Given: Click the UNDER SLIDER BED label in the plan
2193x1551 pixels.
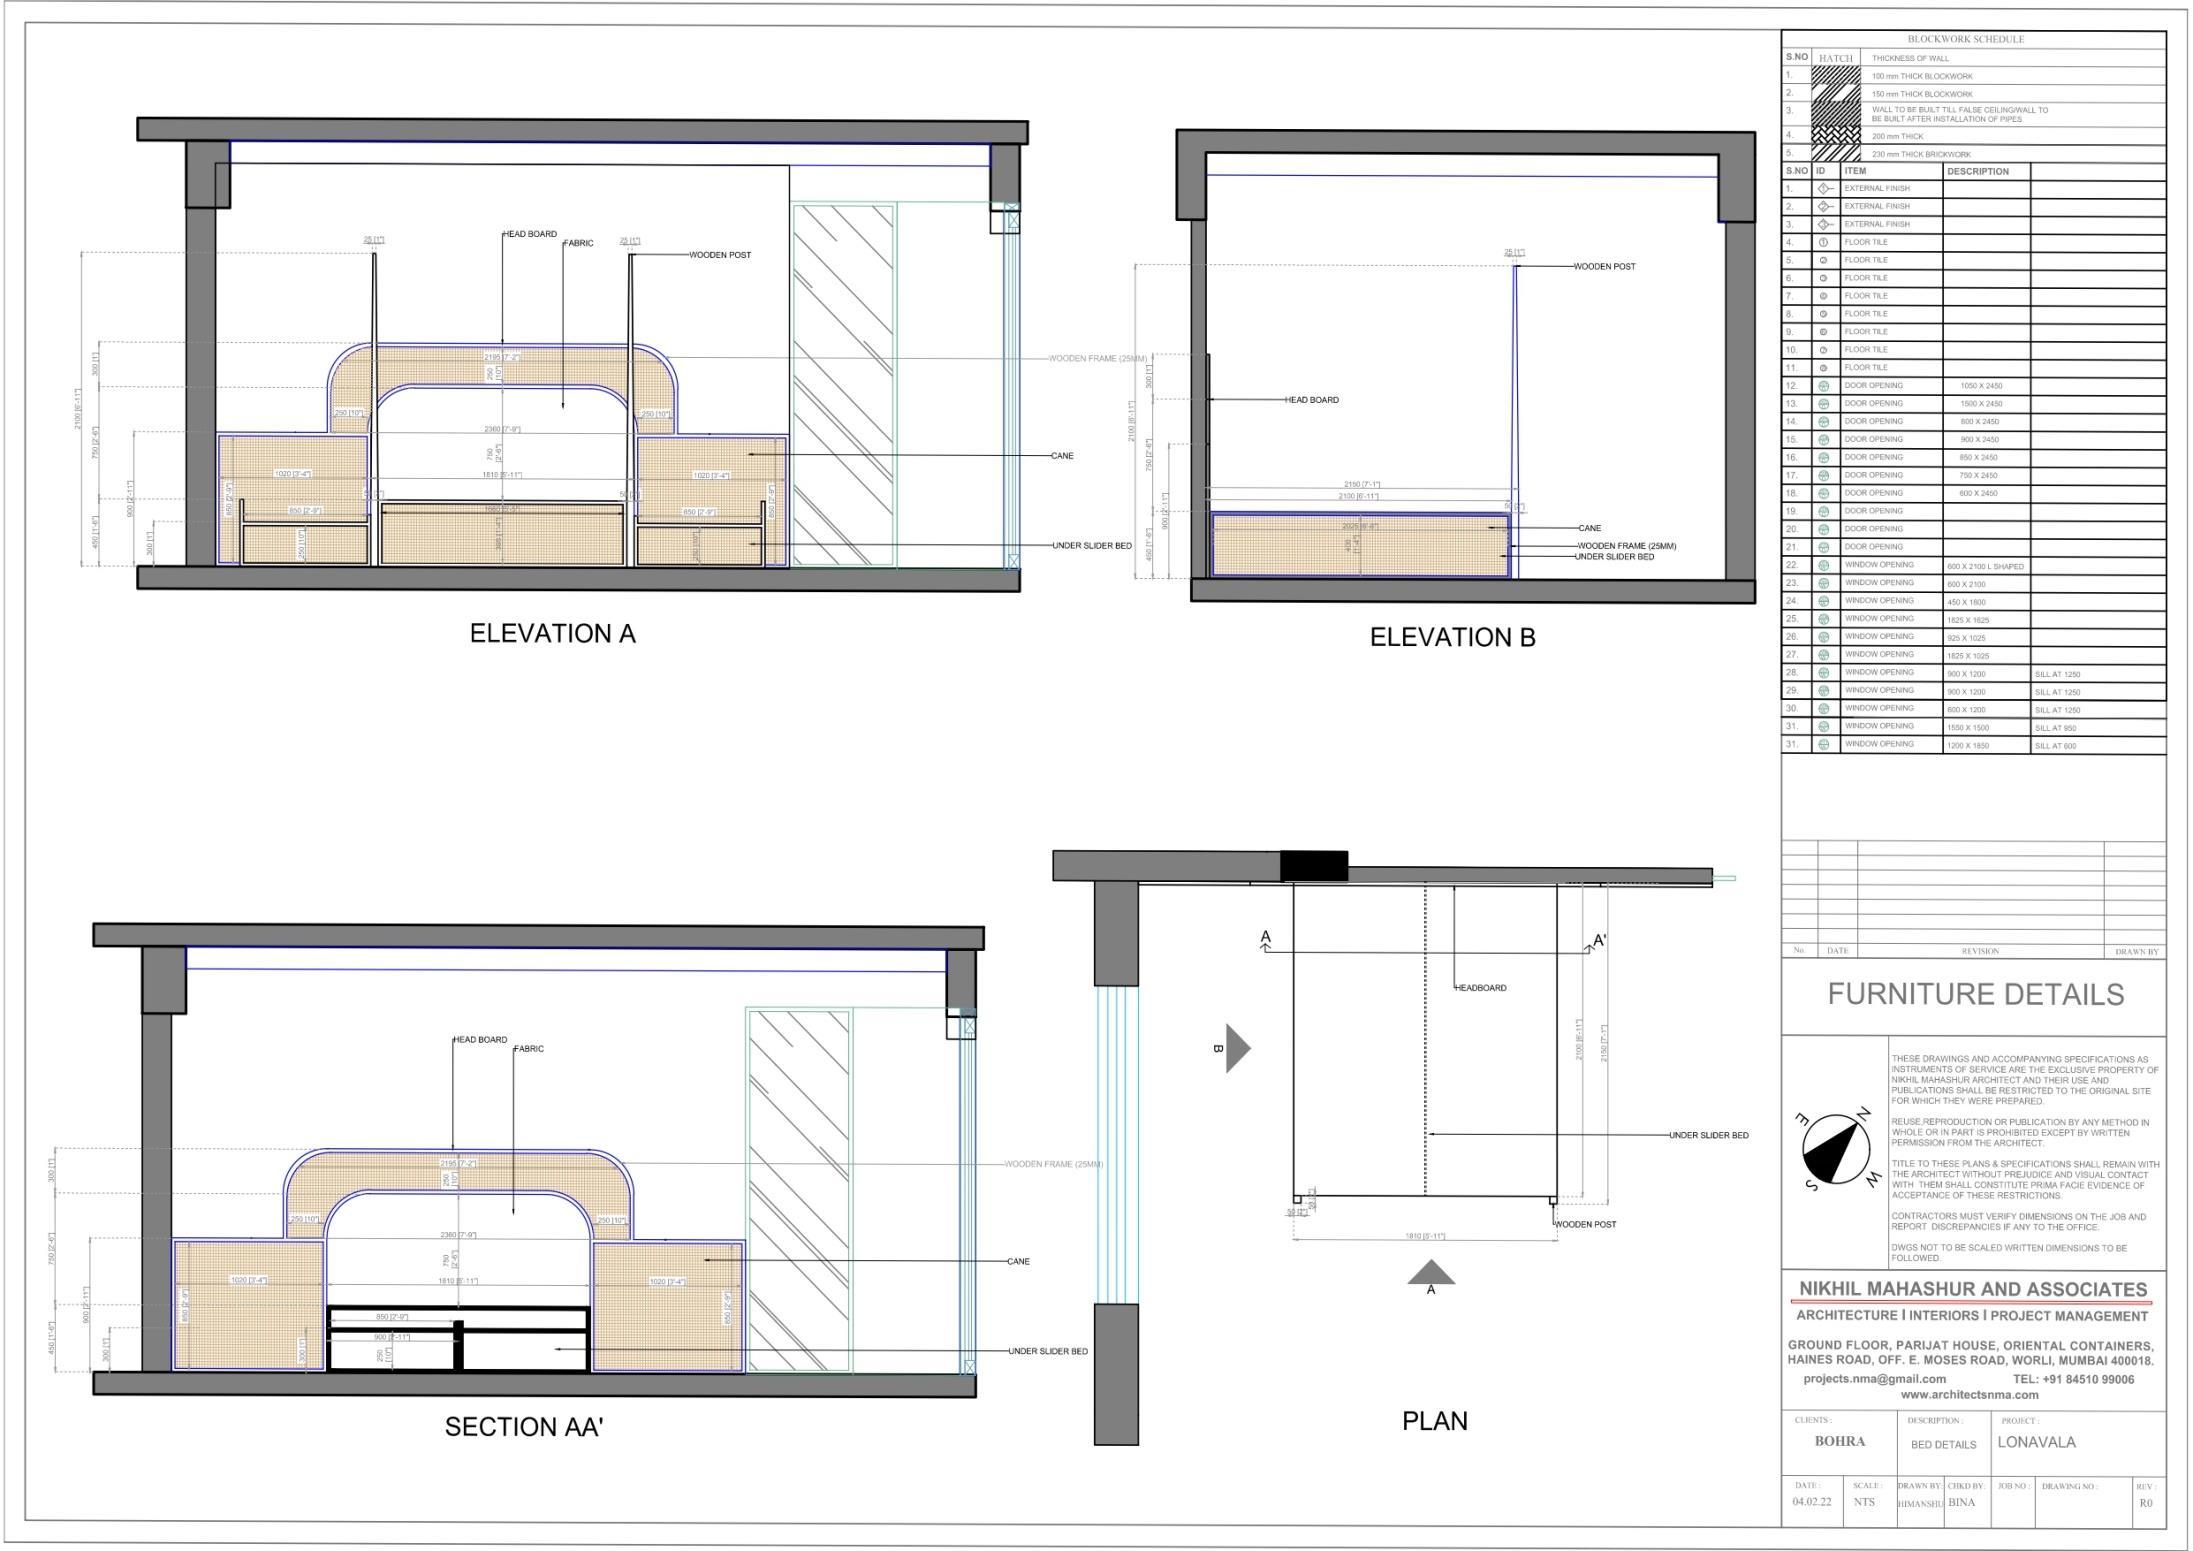Looking at the screenshot, I should point(1708,1135).
